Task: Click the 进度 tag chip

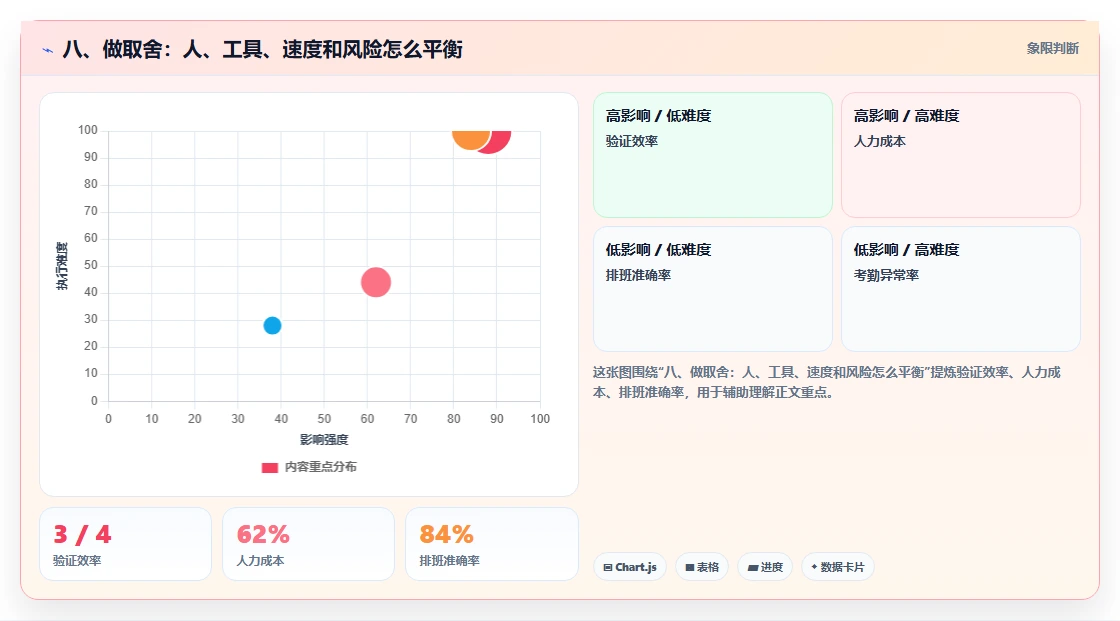Action: coord(765,567)
